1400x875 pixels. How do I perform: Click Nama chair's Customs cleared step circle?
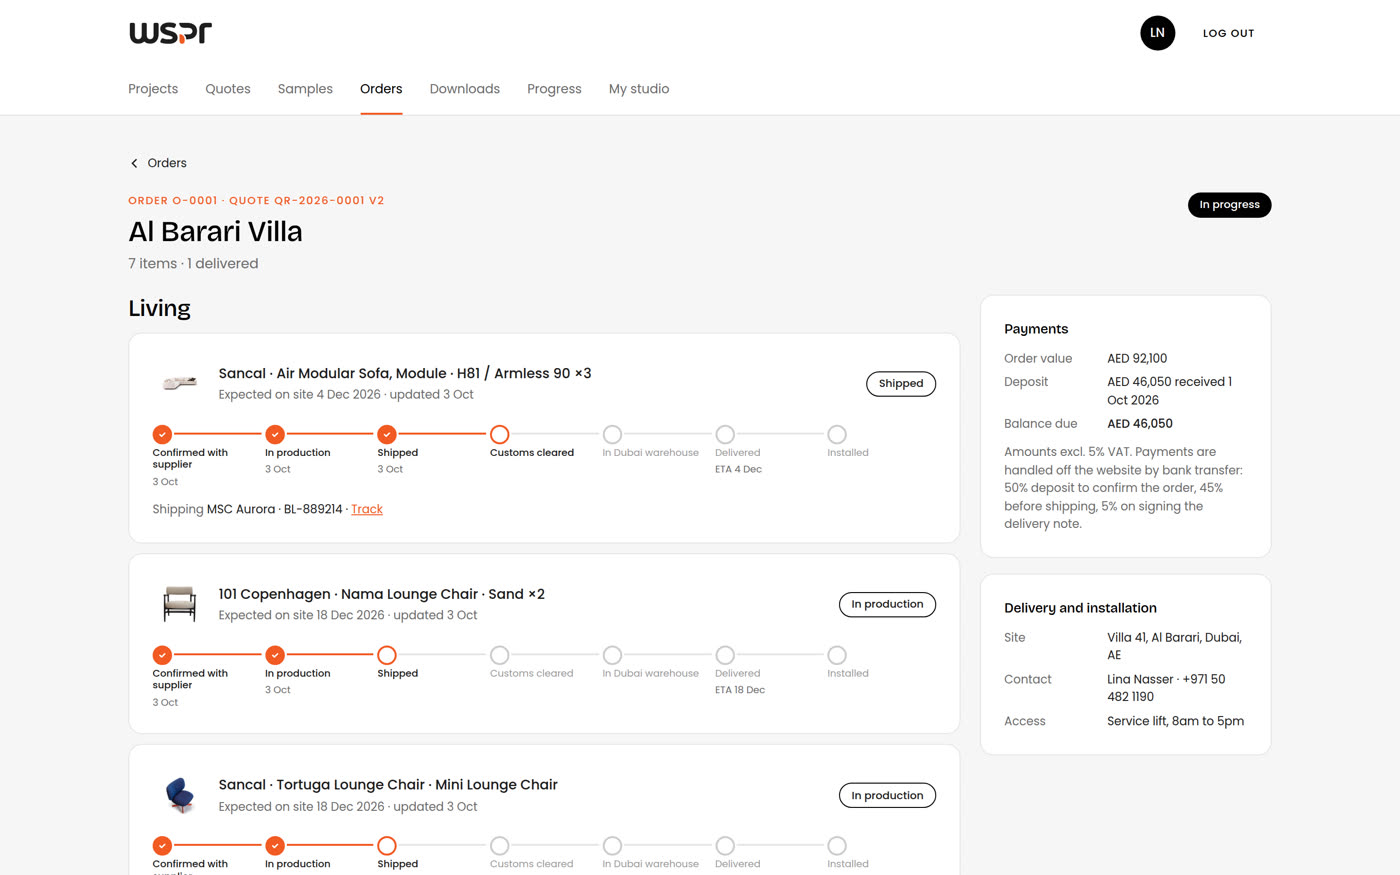click(x=500, y=655)
